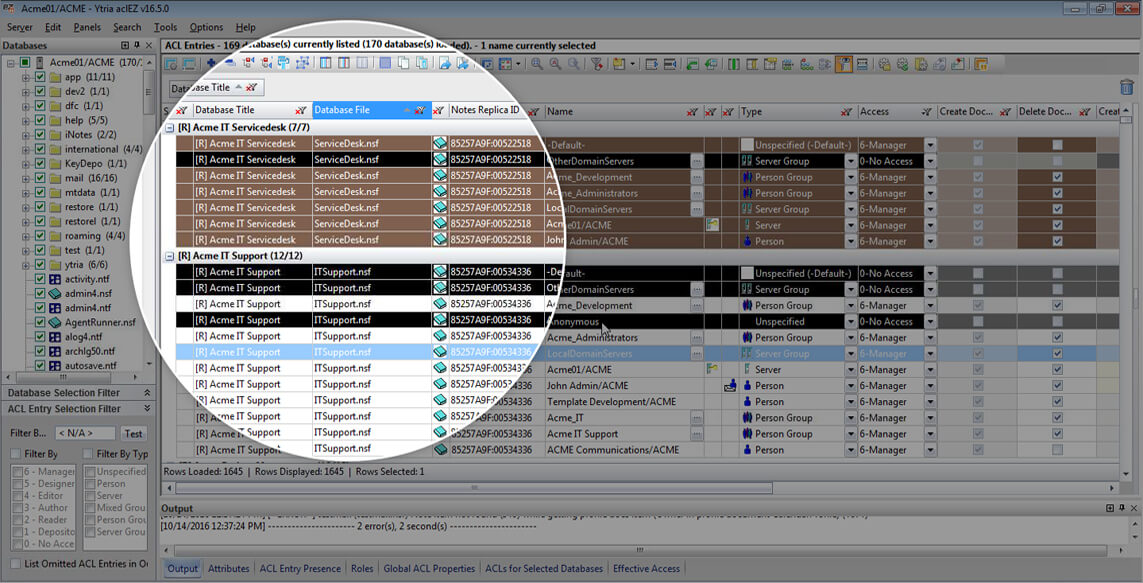Click the green double-bar column toolbar icon
Viewport: 1143px width, 583px height.
tap(734, 64)
